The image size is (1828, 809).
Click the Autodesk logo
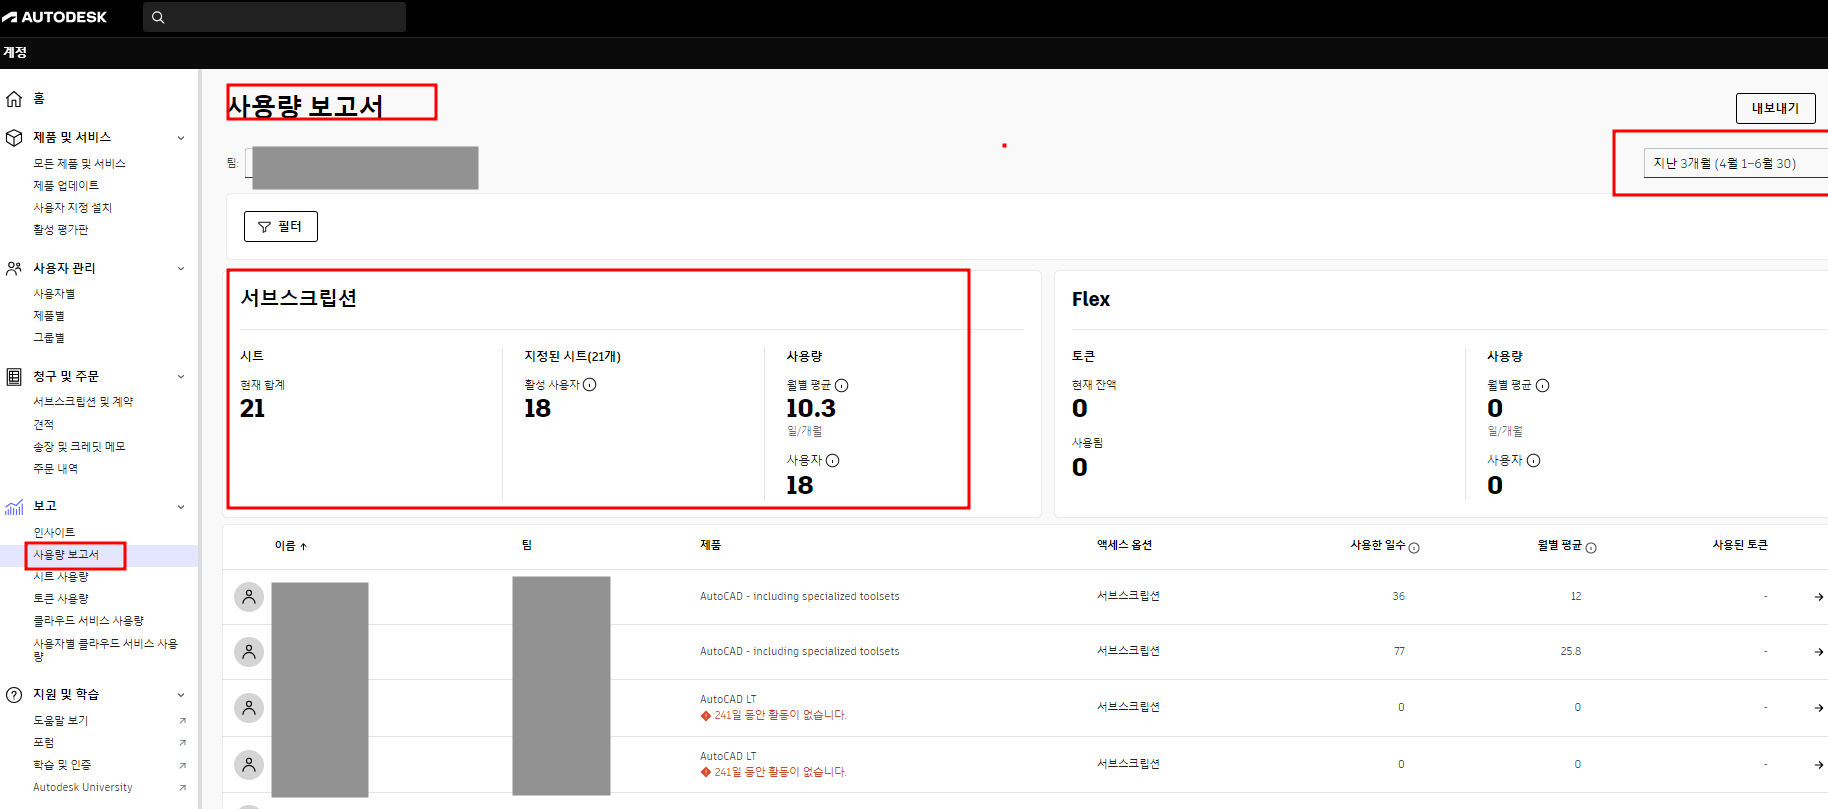click(x=54, y=17)
